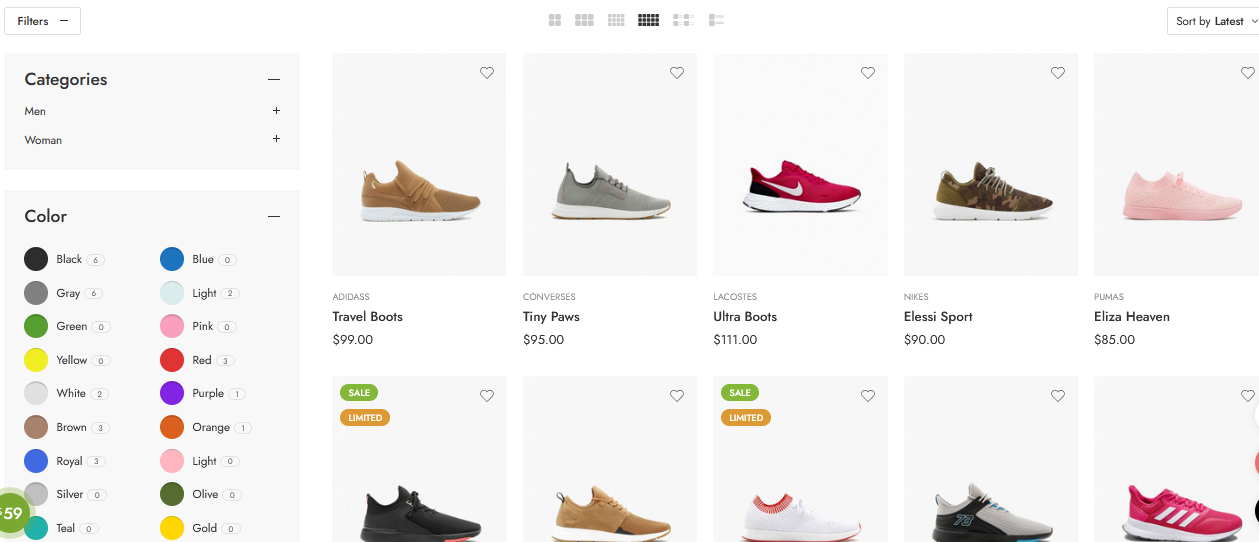Open the Tiny Paws product link
The height and width of the screenshot is (542, 1259).
coord(551,317)
